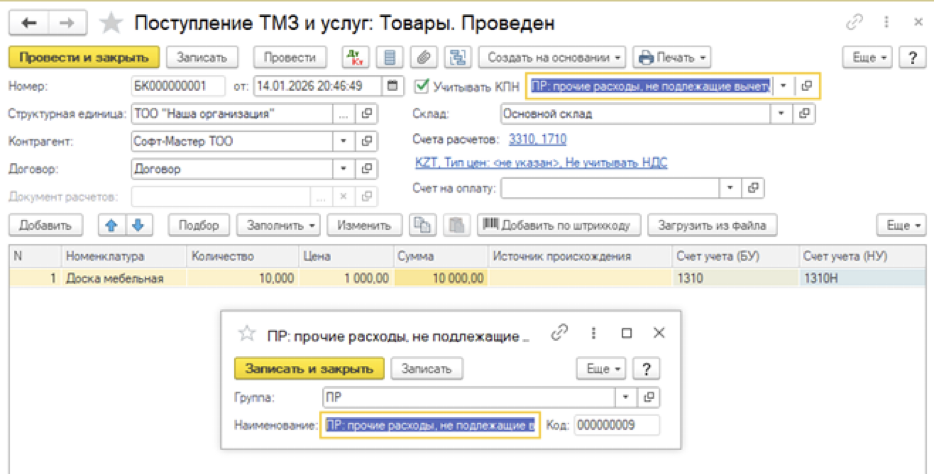Click Провести и закрыть button
The image size is (934, 474).
pyautogui.click(x=82, y=58)
